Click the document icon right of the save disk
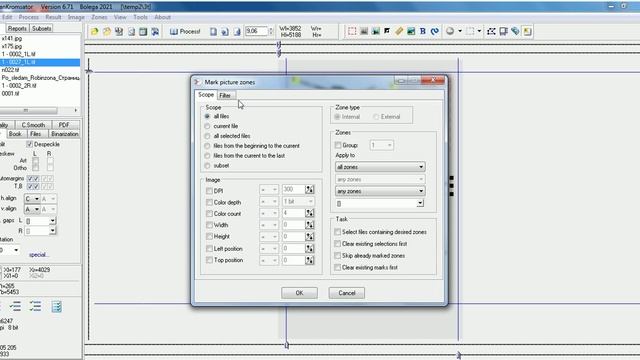 pos(131,31)
